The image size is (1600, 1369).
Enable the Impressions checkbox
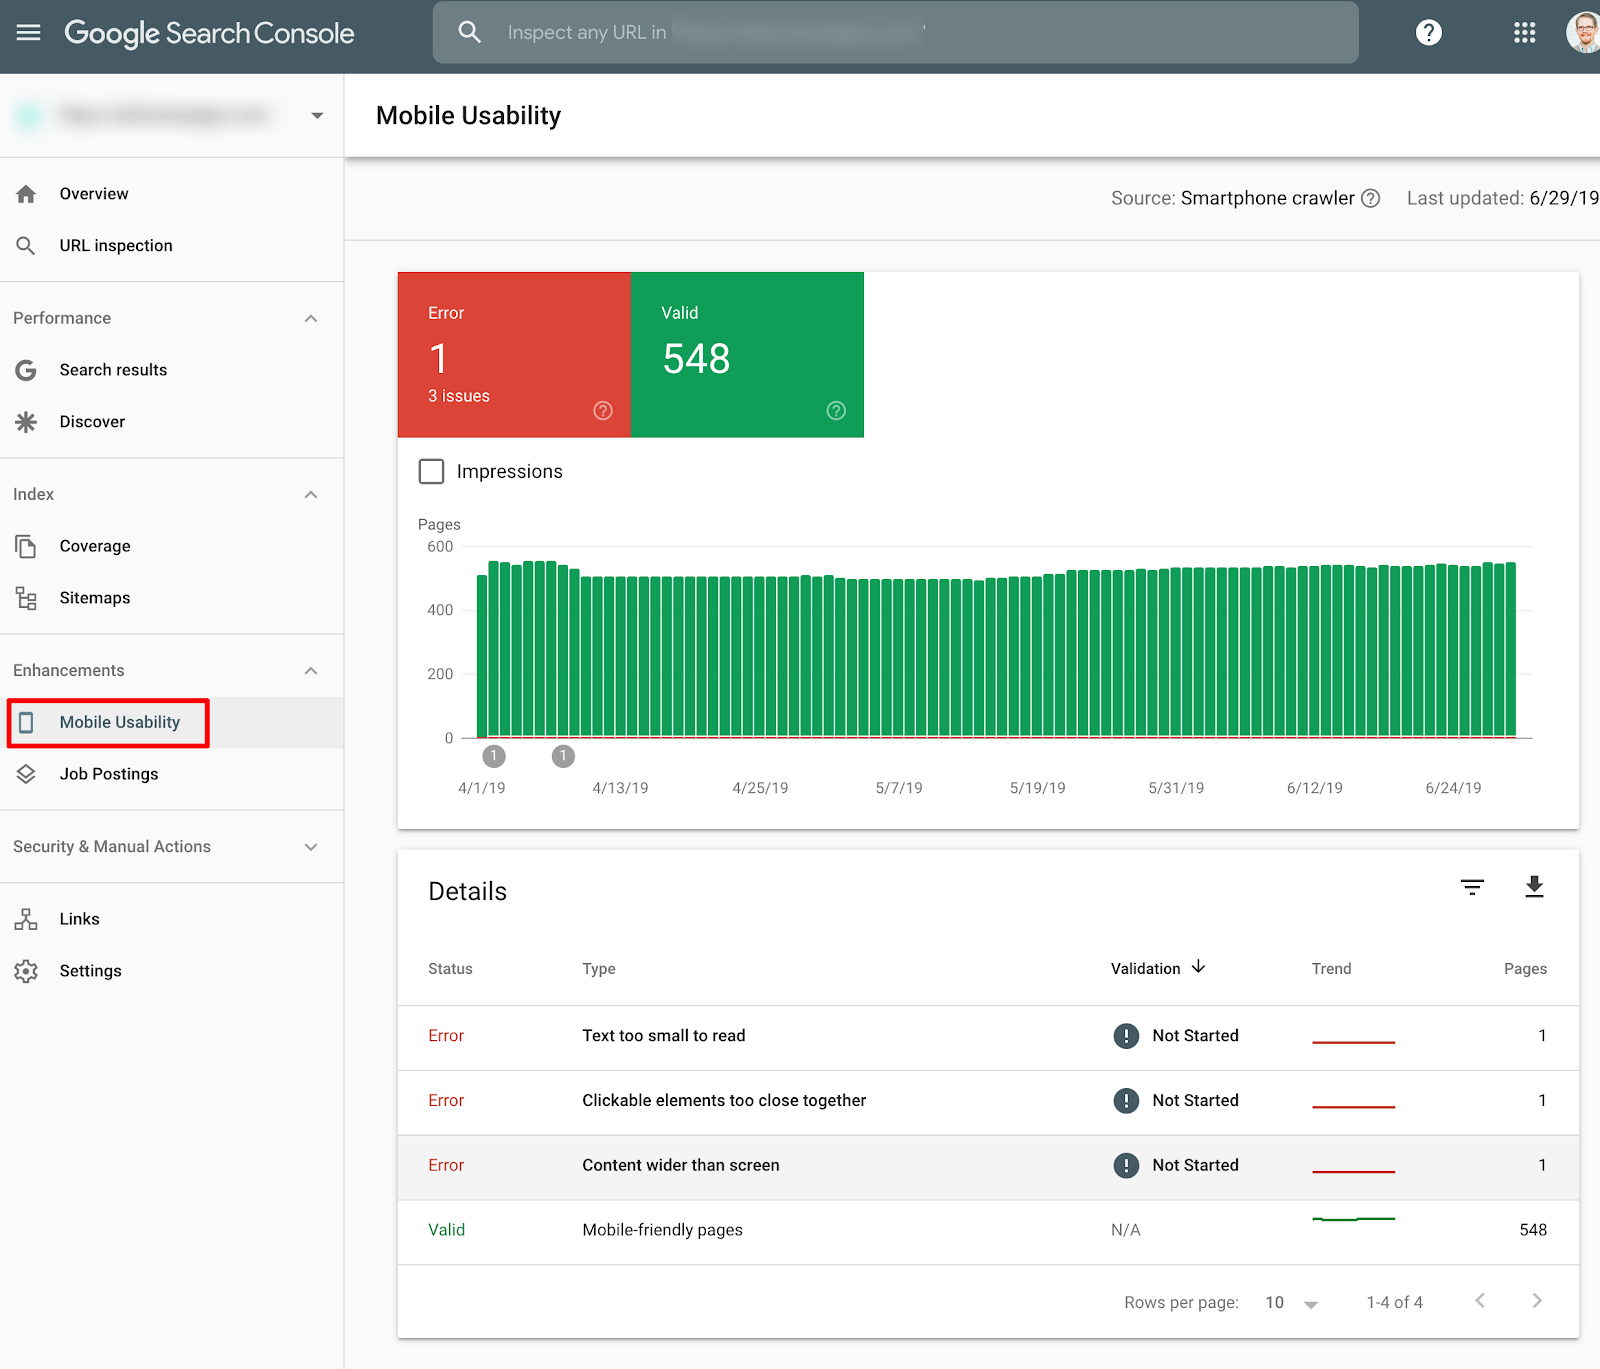(431, 471)
